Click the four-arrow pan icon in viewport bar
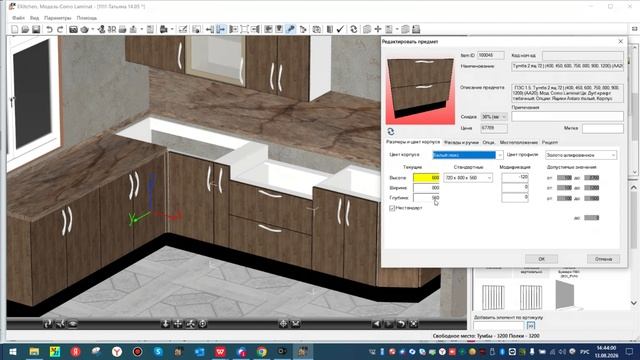Screen dimensions: 640x360 [178, 324]
